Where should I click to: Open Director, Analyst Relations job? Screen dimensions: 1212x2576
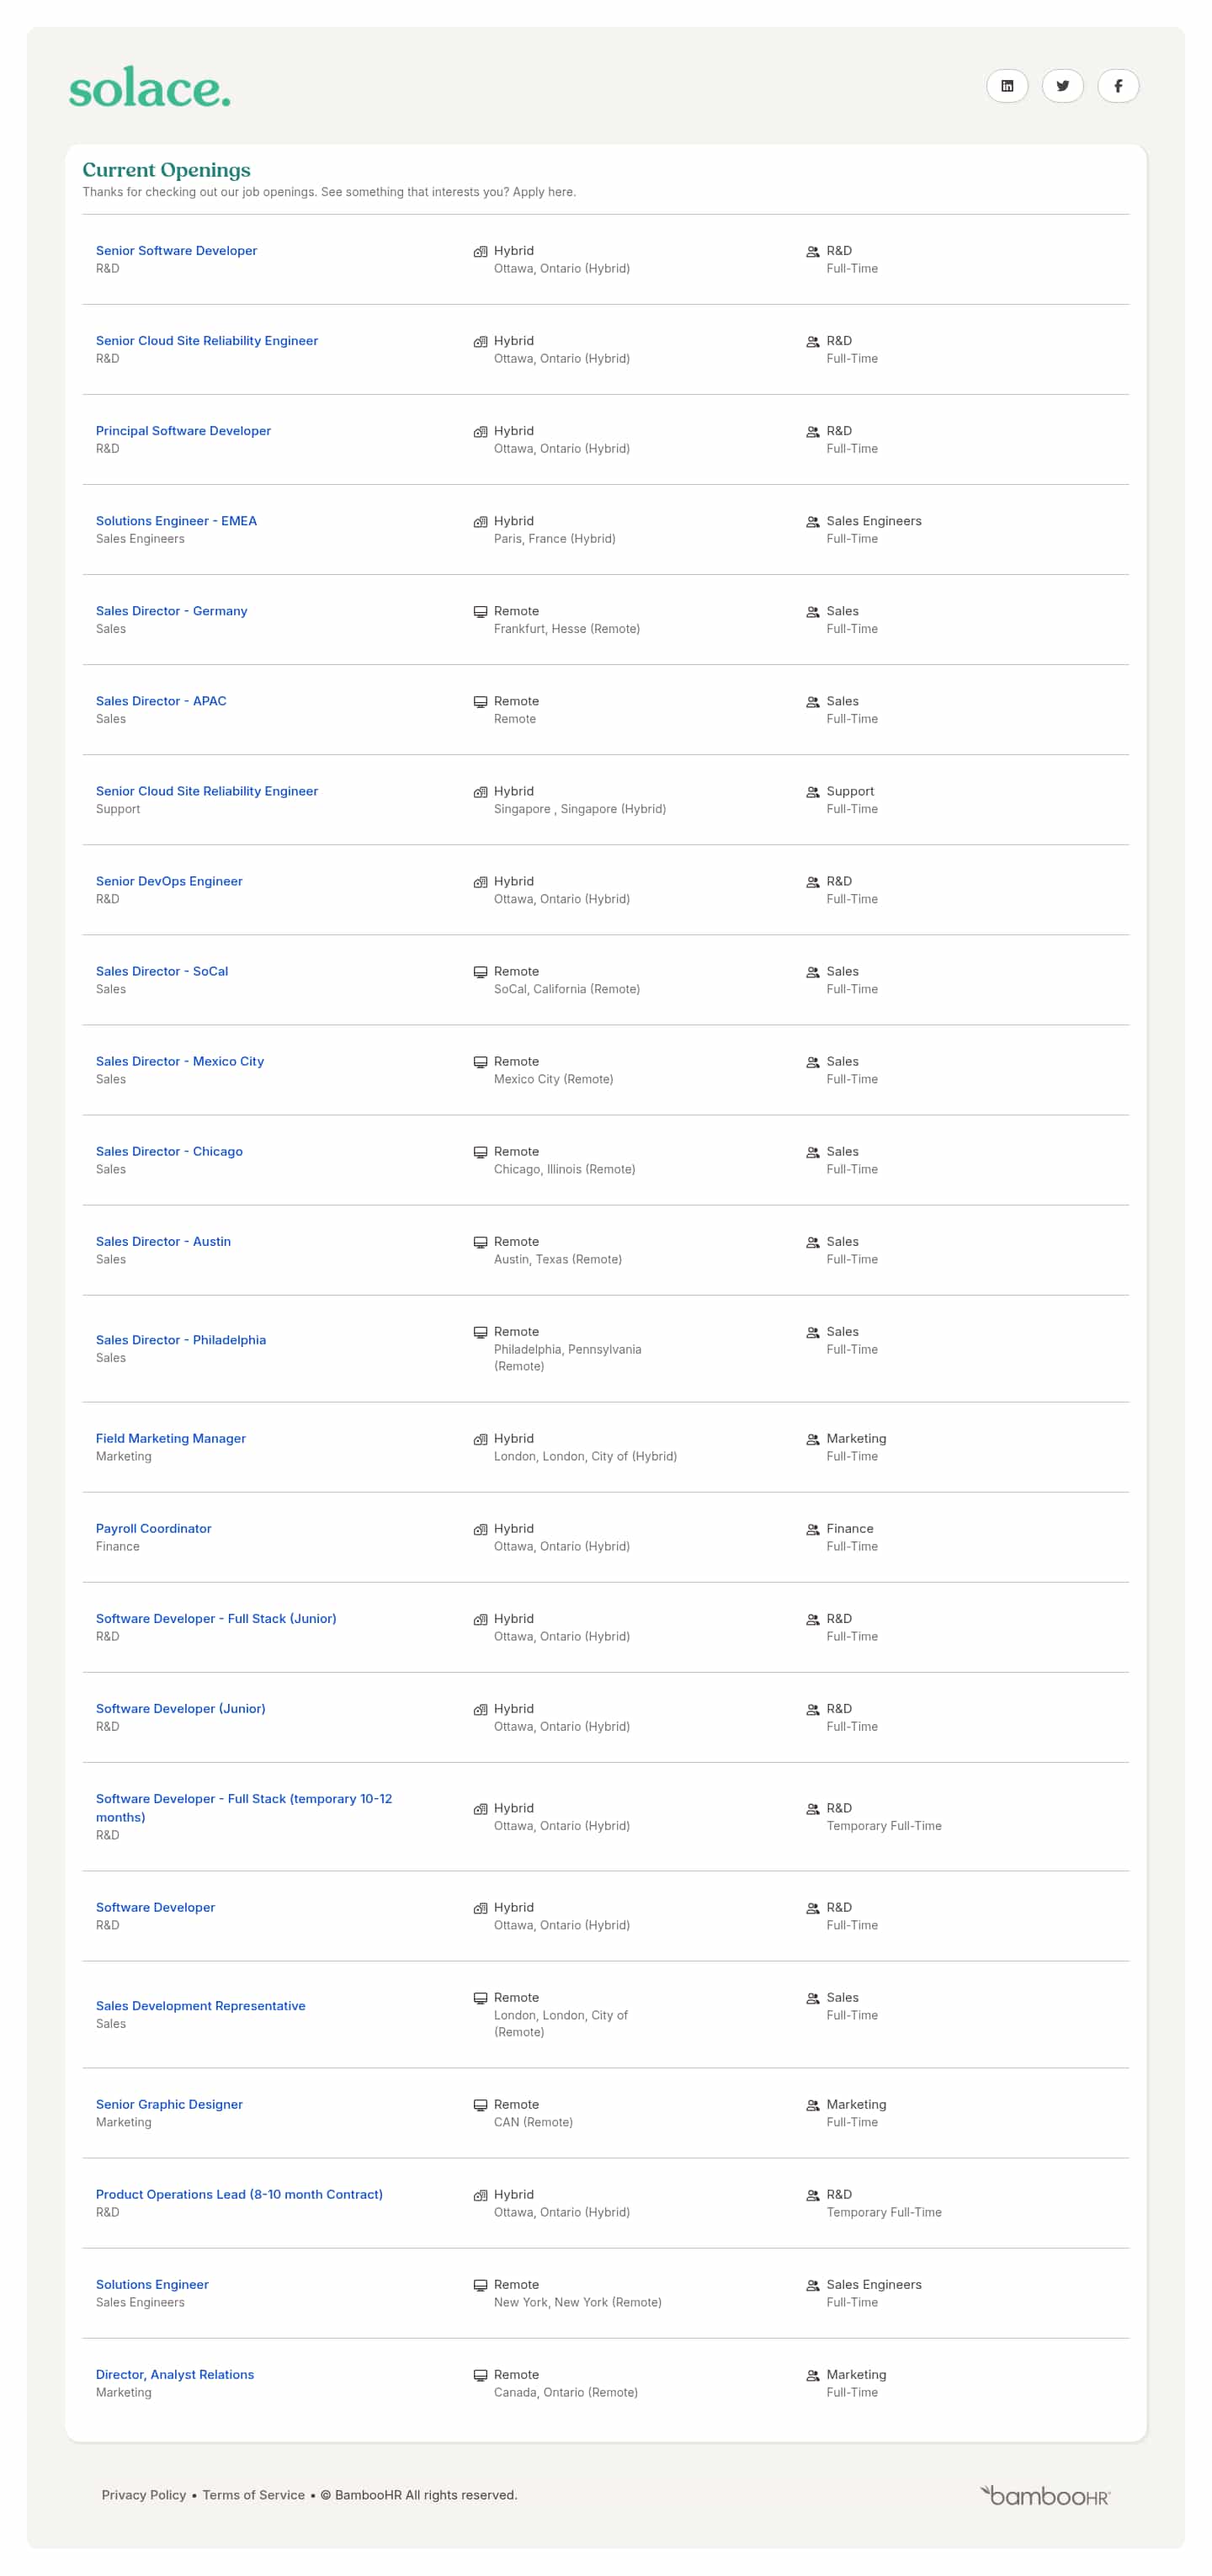[175, 2374]
